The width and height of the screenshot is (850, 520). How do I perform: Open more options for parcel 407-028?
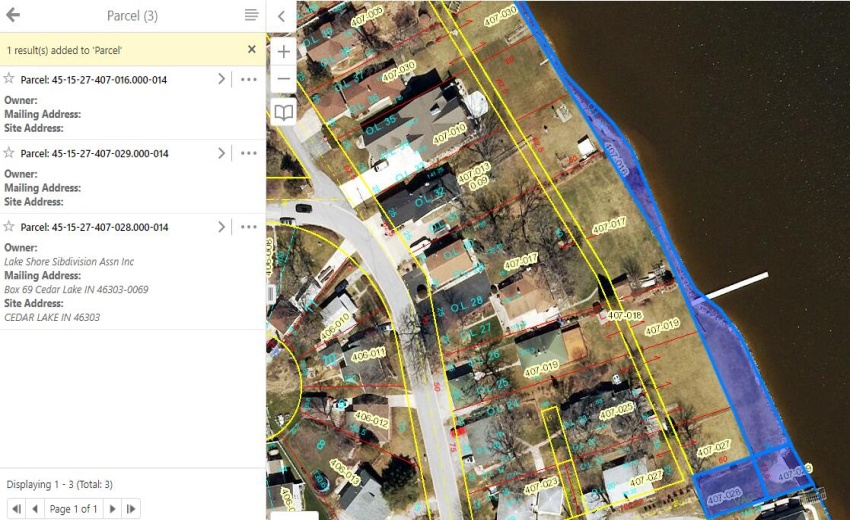coord(249,227)
